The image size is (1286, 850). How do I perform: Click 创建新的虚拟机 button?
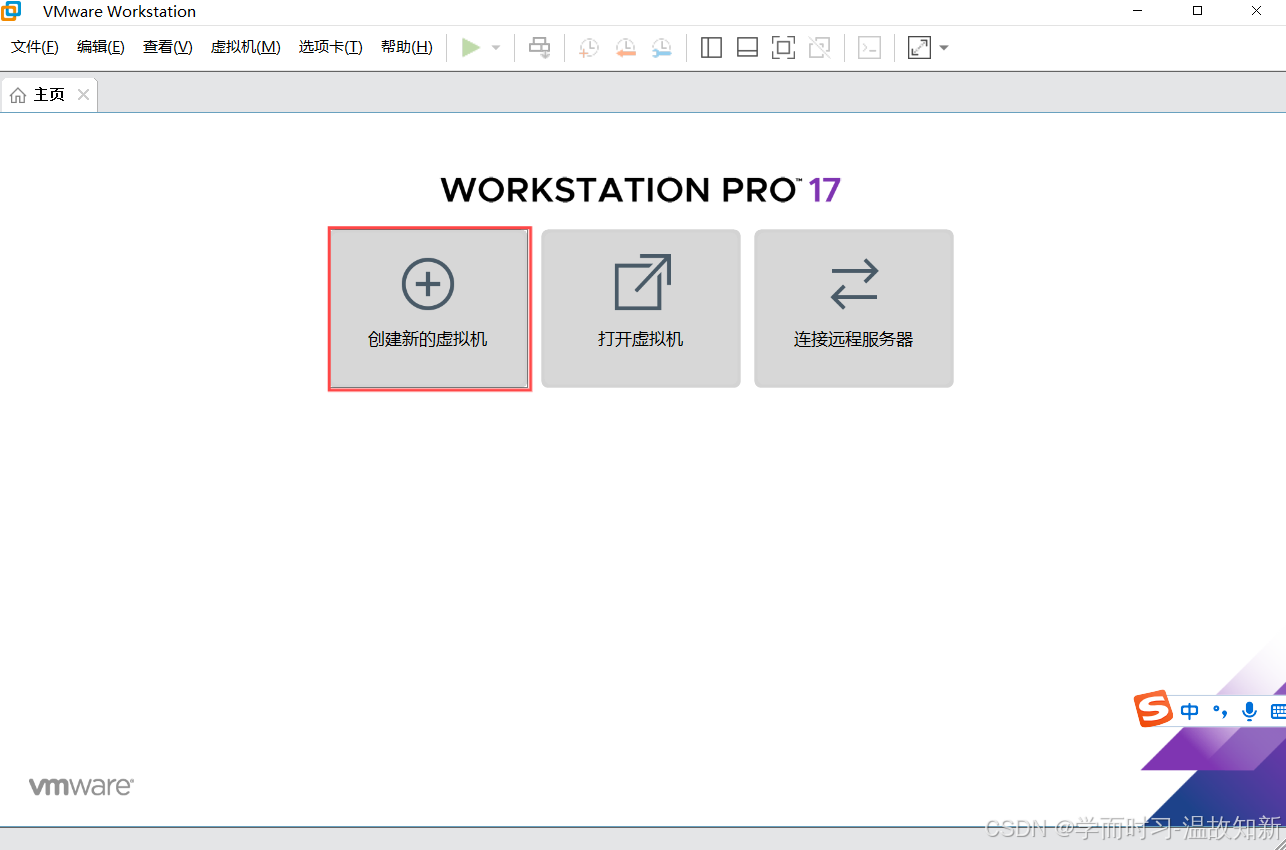pos(429,309)
